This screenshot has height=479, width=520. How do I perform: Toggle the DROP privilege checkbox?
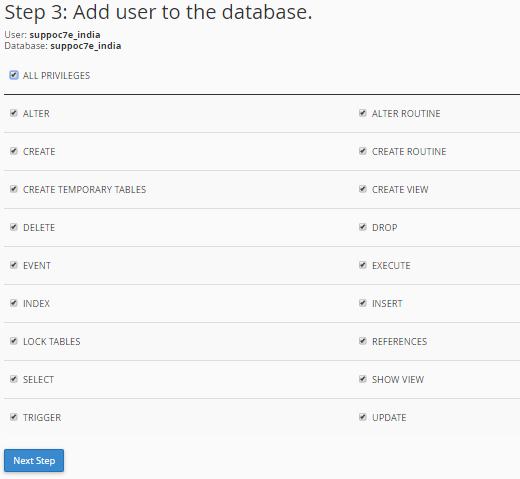(363, 227)
